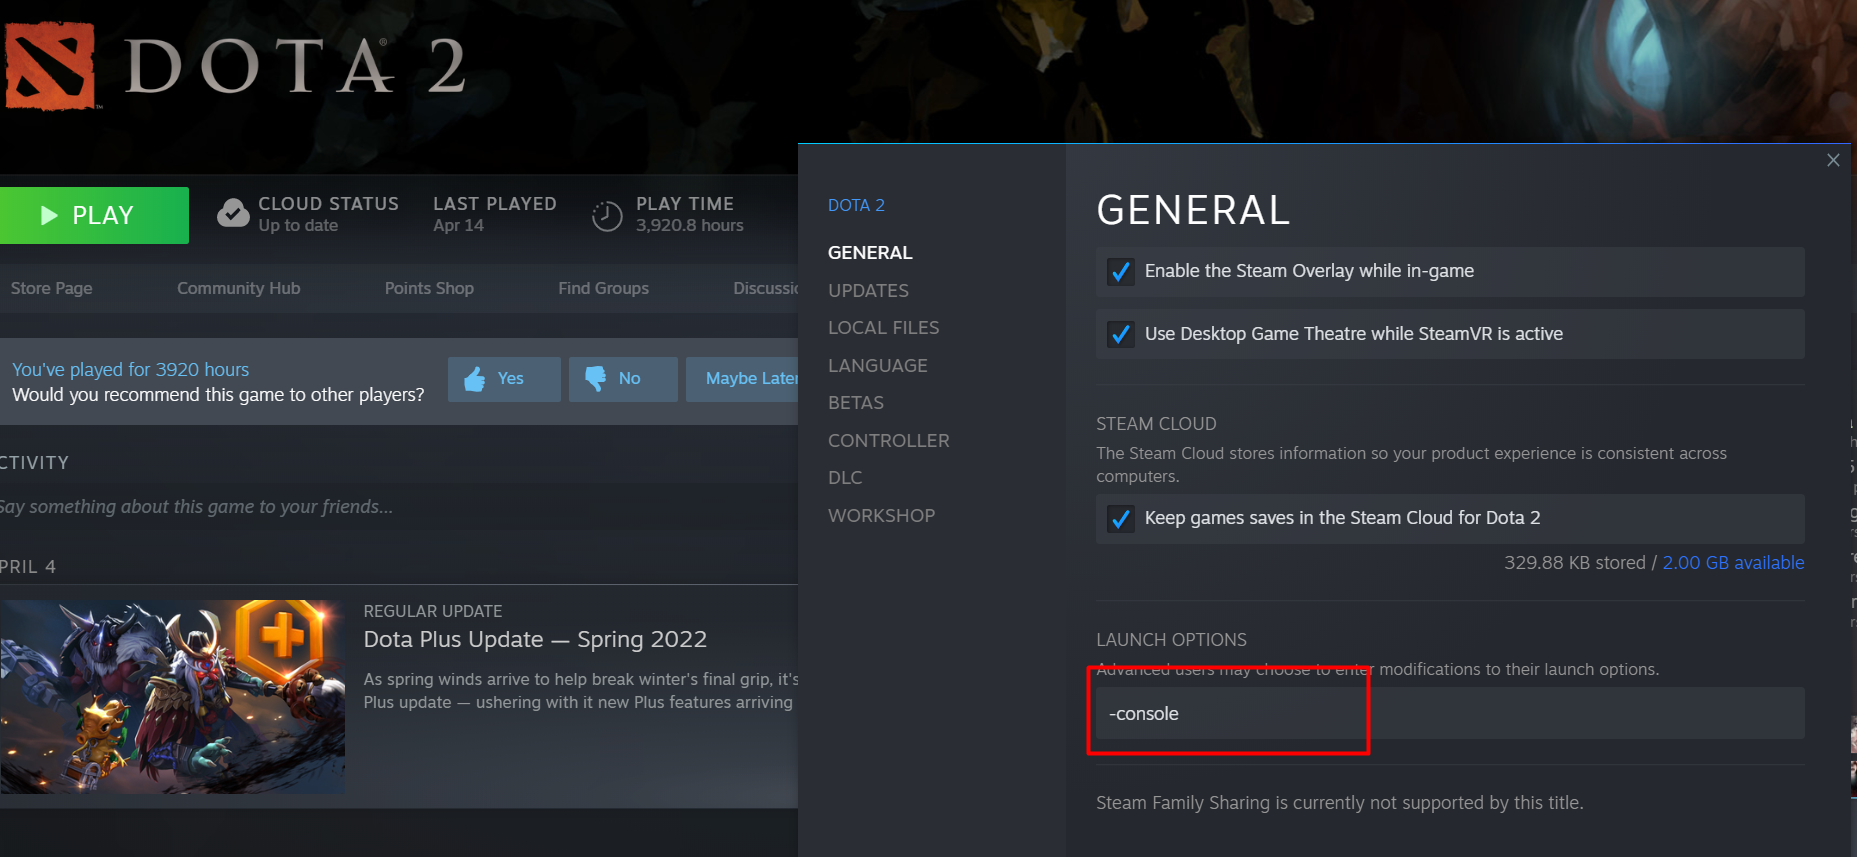Click the Cloud Status 'Up to date' text
The height and width of the screenshot is (857, 1857).
click(298, 226)
